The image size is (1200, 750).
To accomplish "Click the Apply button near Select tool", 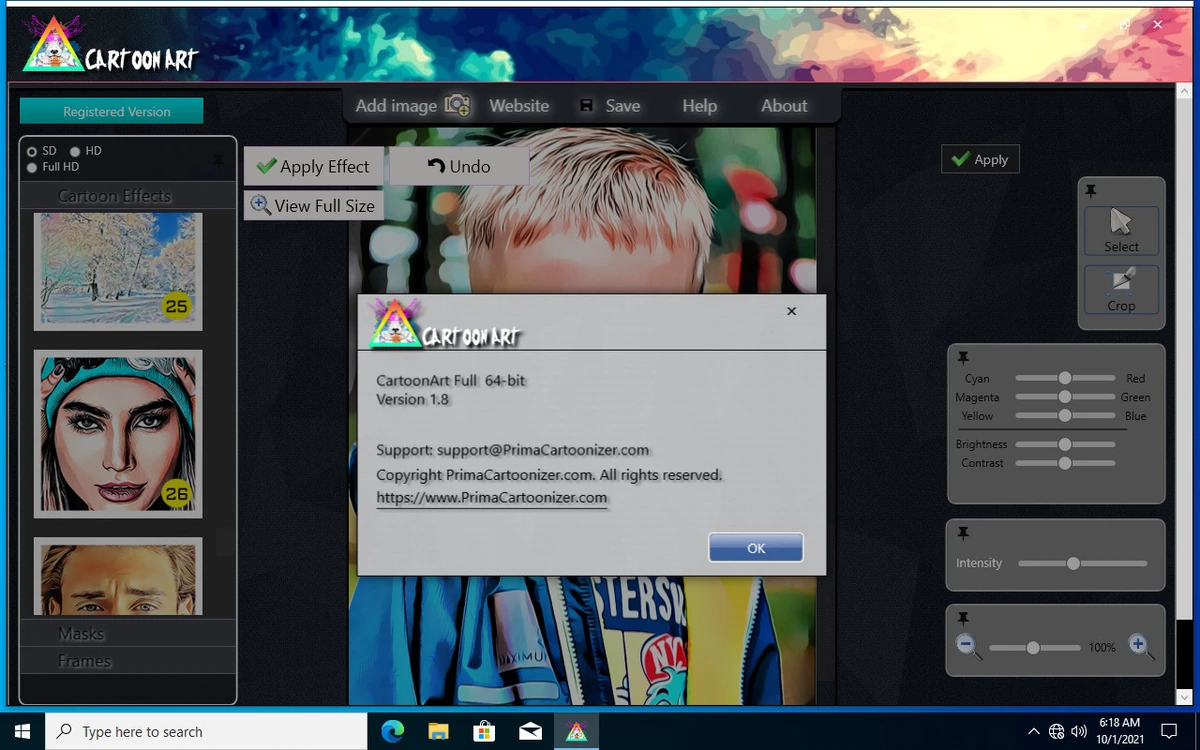I will click(980, 159).
